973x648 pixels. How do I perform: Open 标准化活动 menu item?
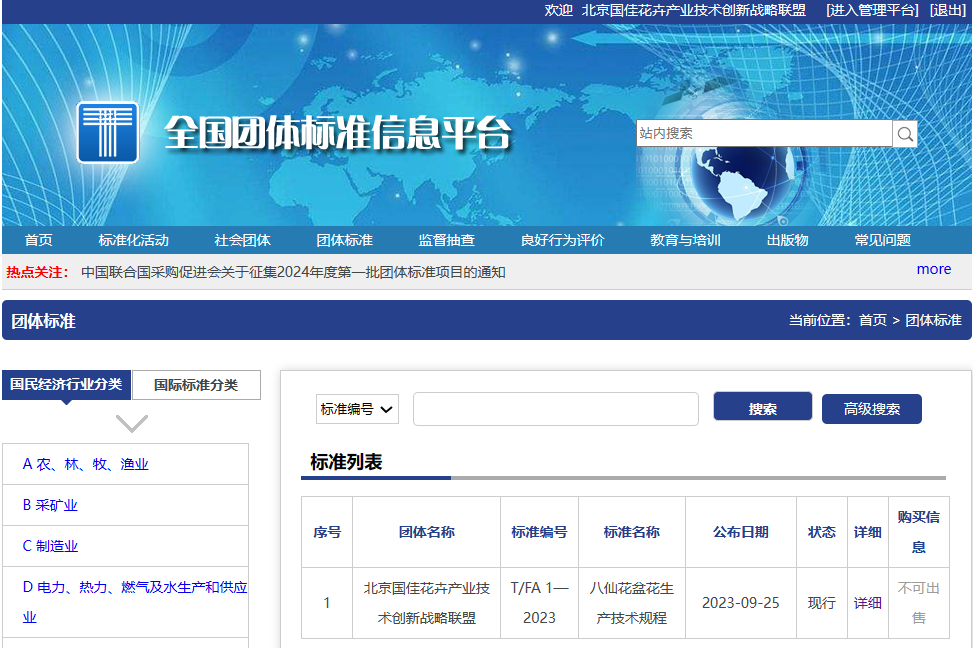click(133, 240)
